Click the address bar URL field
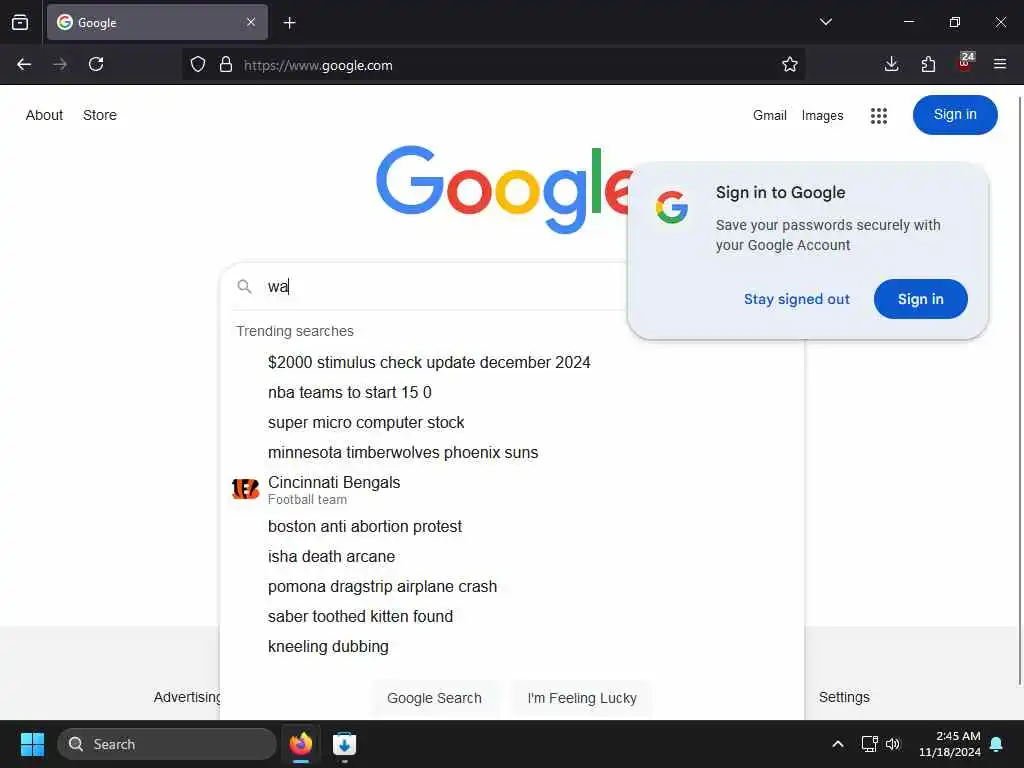 click(x=493, y=65)
